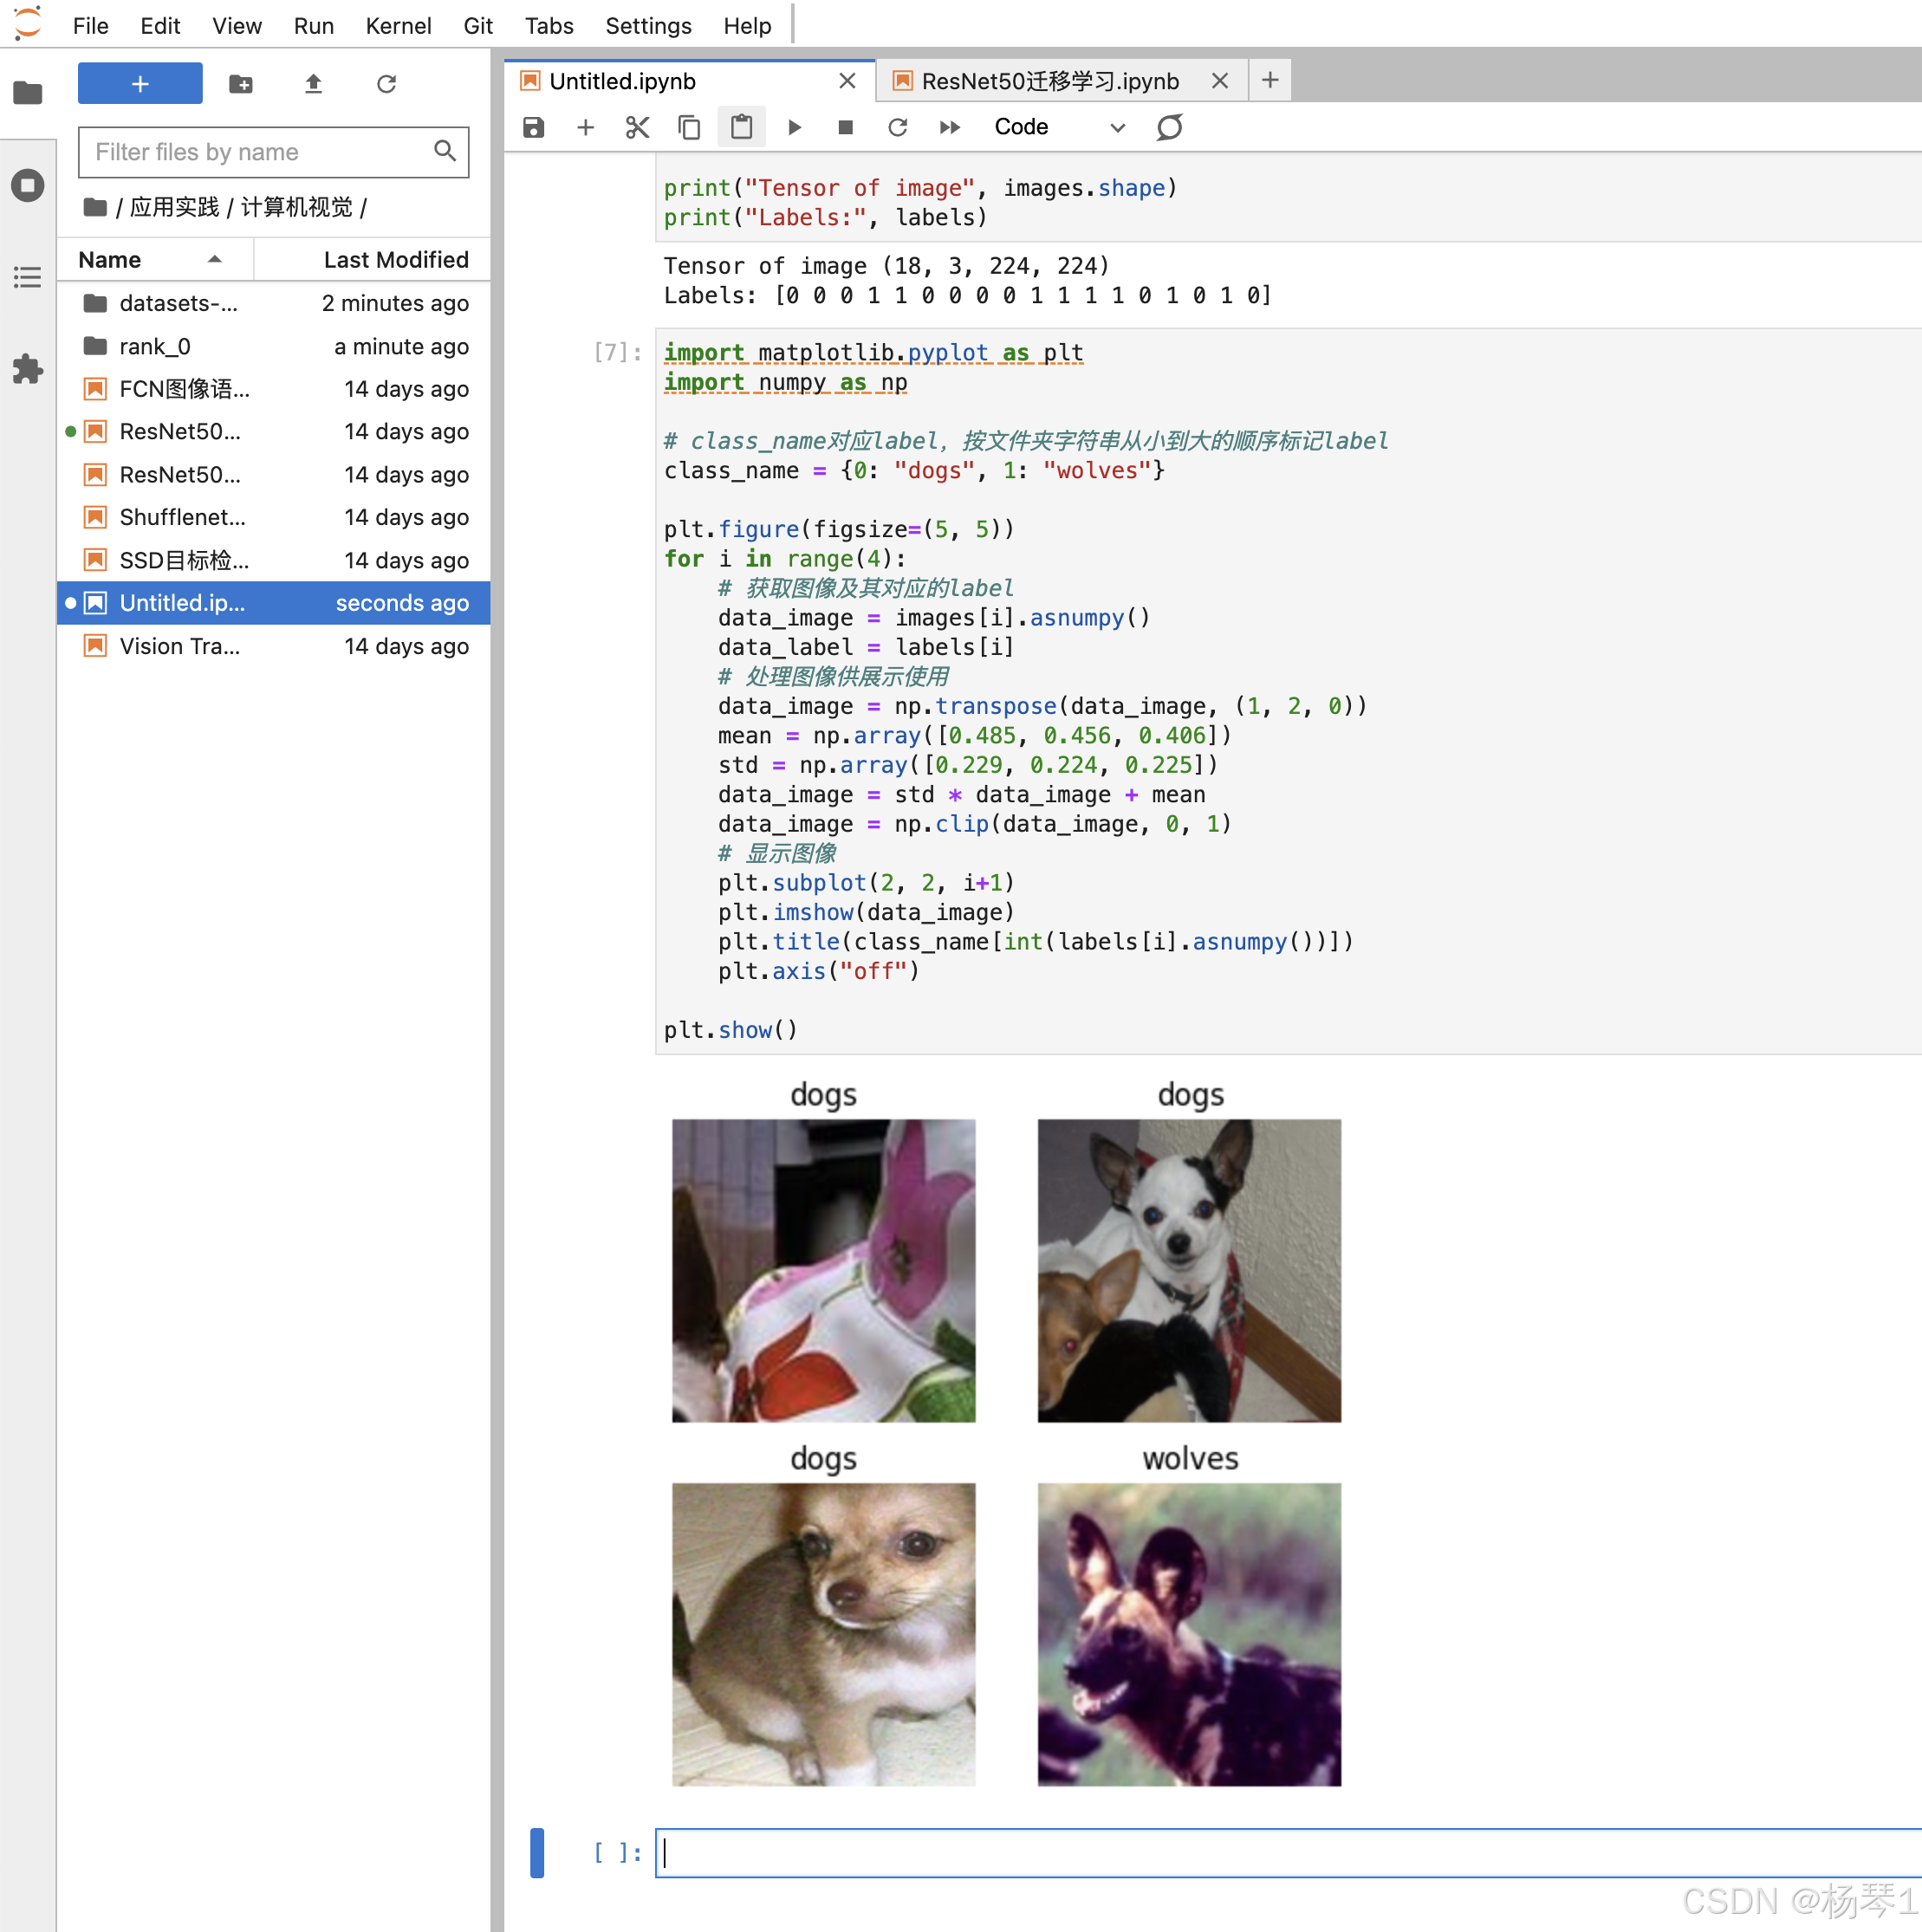Navigate to 计算机视觉 breadcrumb folder
This screenshot has width=1922, height=1932.
pos(297,207)
